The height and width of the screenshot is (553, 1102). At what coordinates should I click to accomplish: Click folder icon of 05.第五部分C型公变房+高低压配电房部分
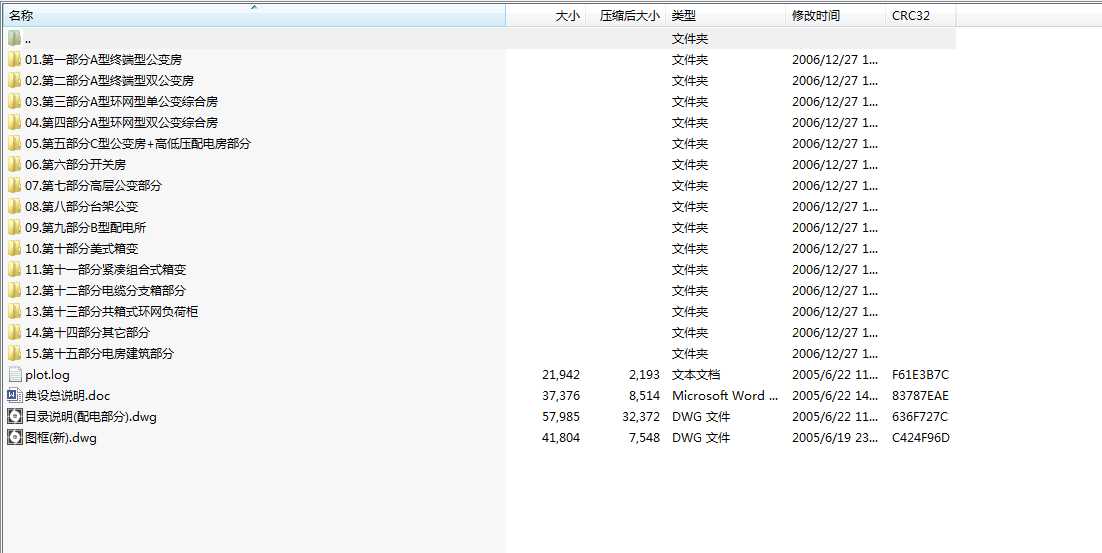click(14, 143)
